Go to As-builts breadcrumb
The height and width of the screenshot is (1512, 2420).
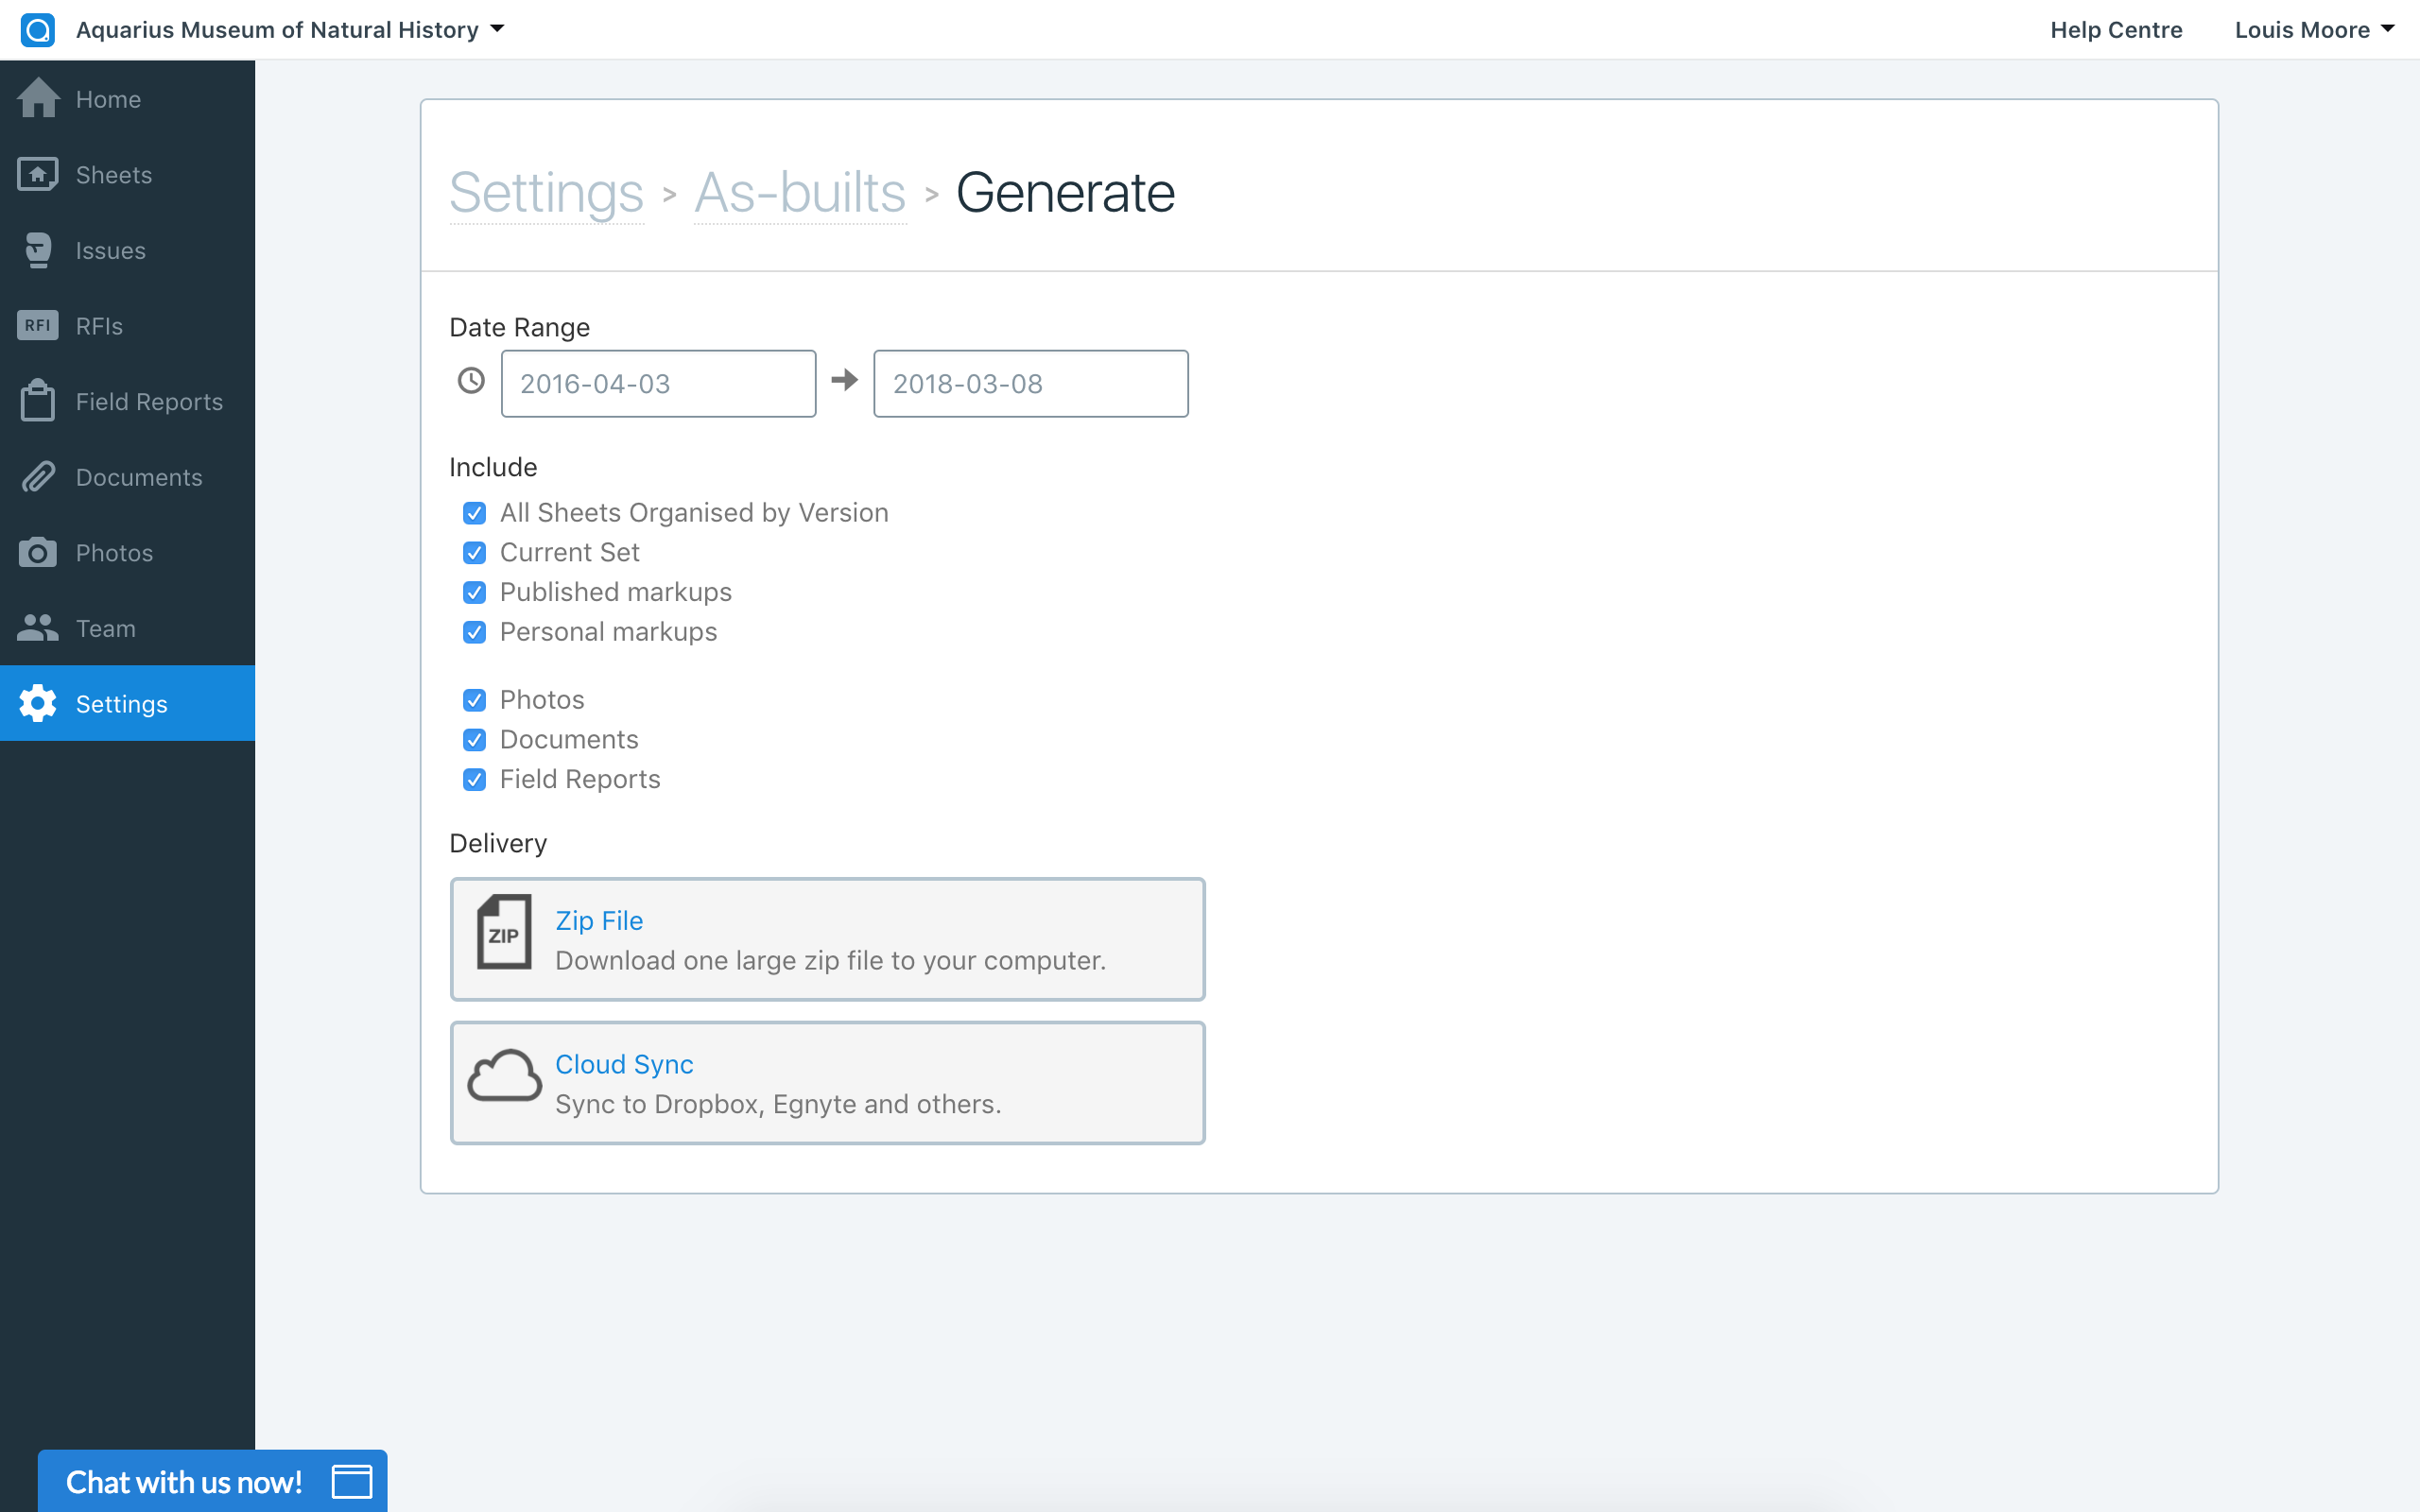click(799, 193)
